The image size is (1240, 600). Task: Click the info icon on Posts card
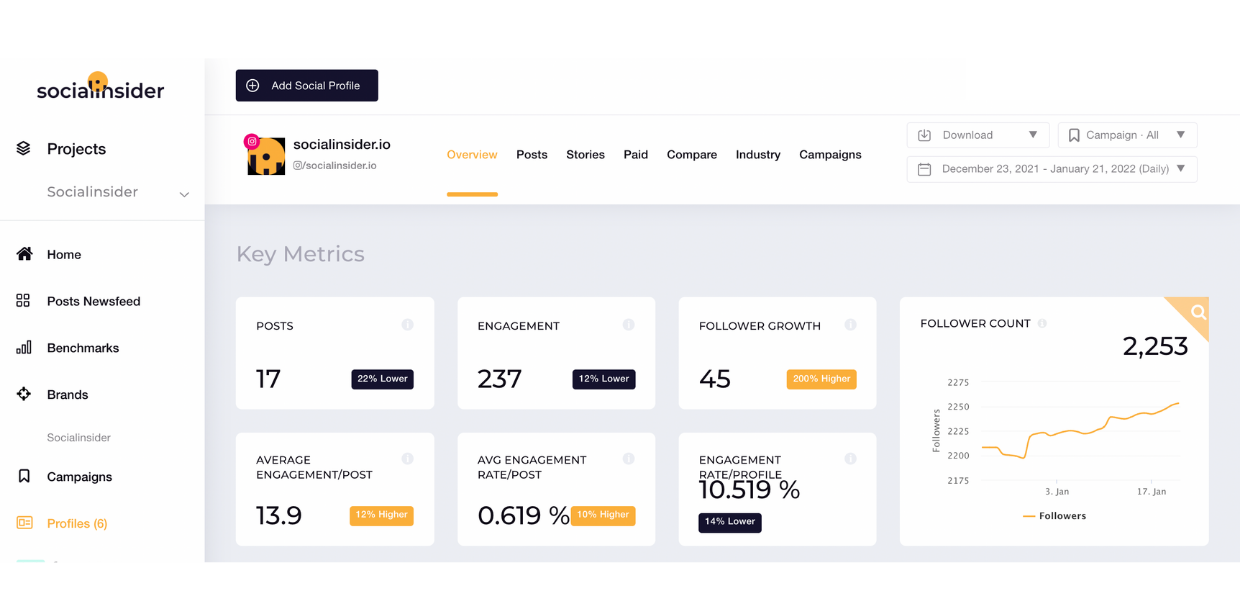tap(407, 325)
